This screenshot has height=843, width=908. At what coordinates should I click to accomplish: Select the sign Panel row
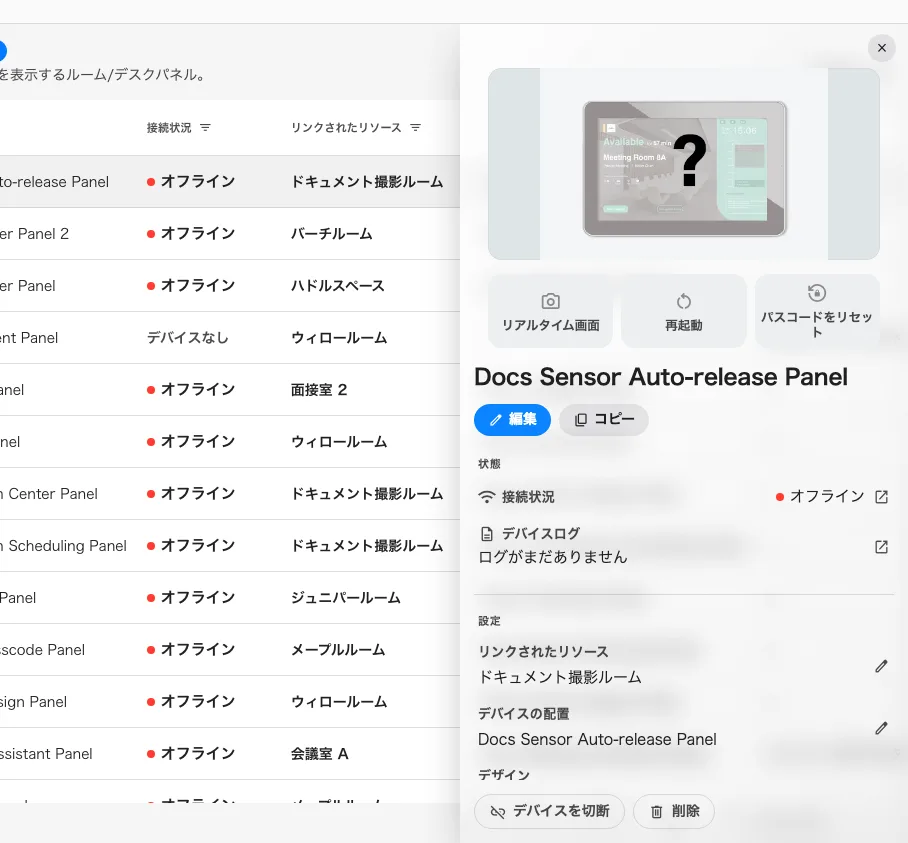230,702
